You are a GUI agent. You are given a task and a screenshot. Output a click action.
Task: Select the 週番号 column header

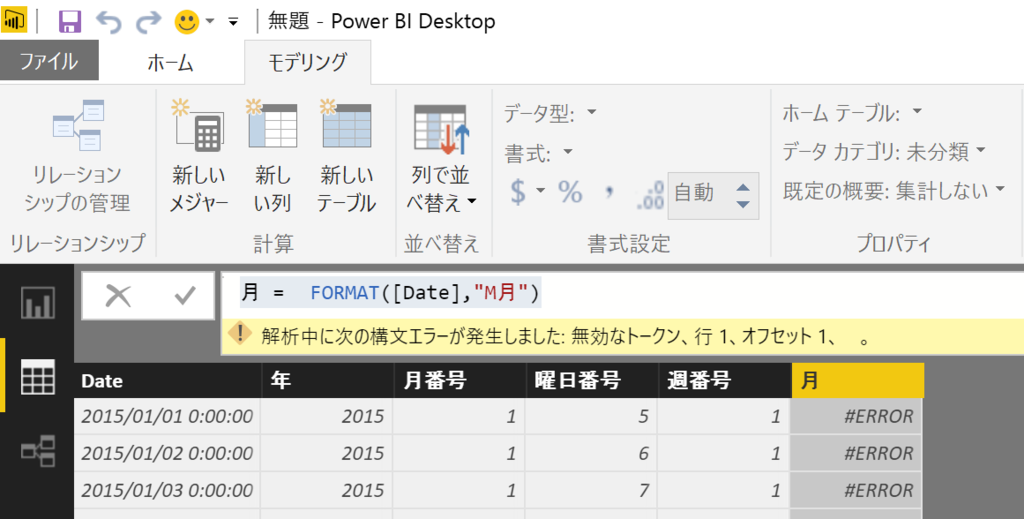click(x=724, y=381)
